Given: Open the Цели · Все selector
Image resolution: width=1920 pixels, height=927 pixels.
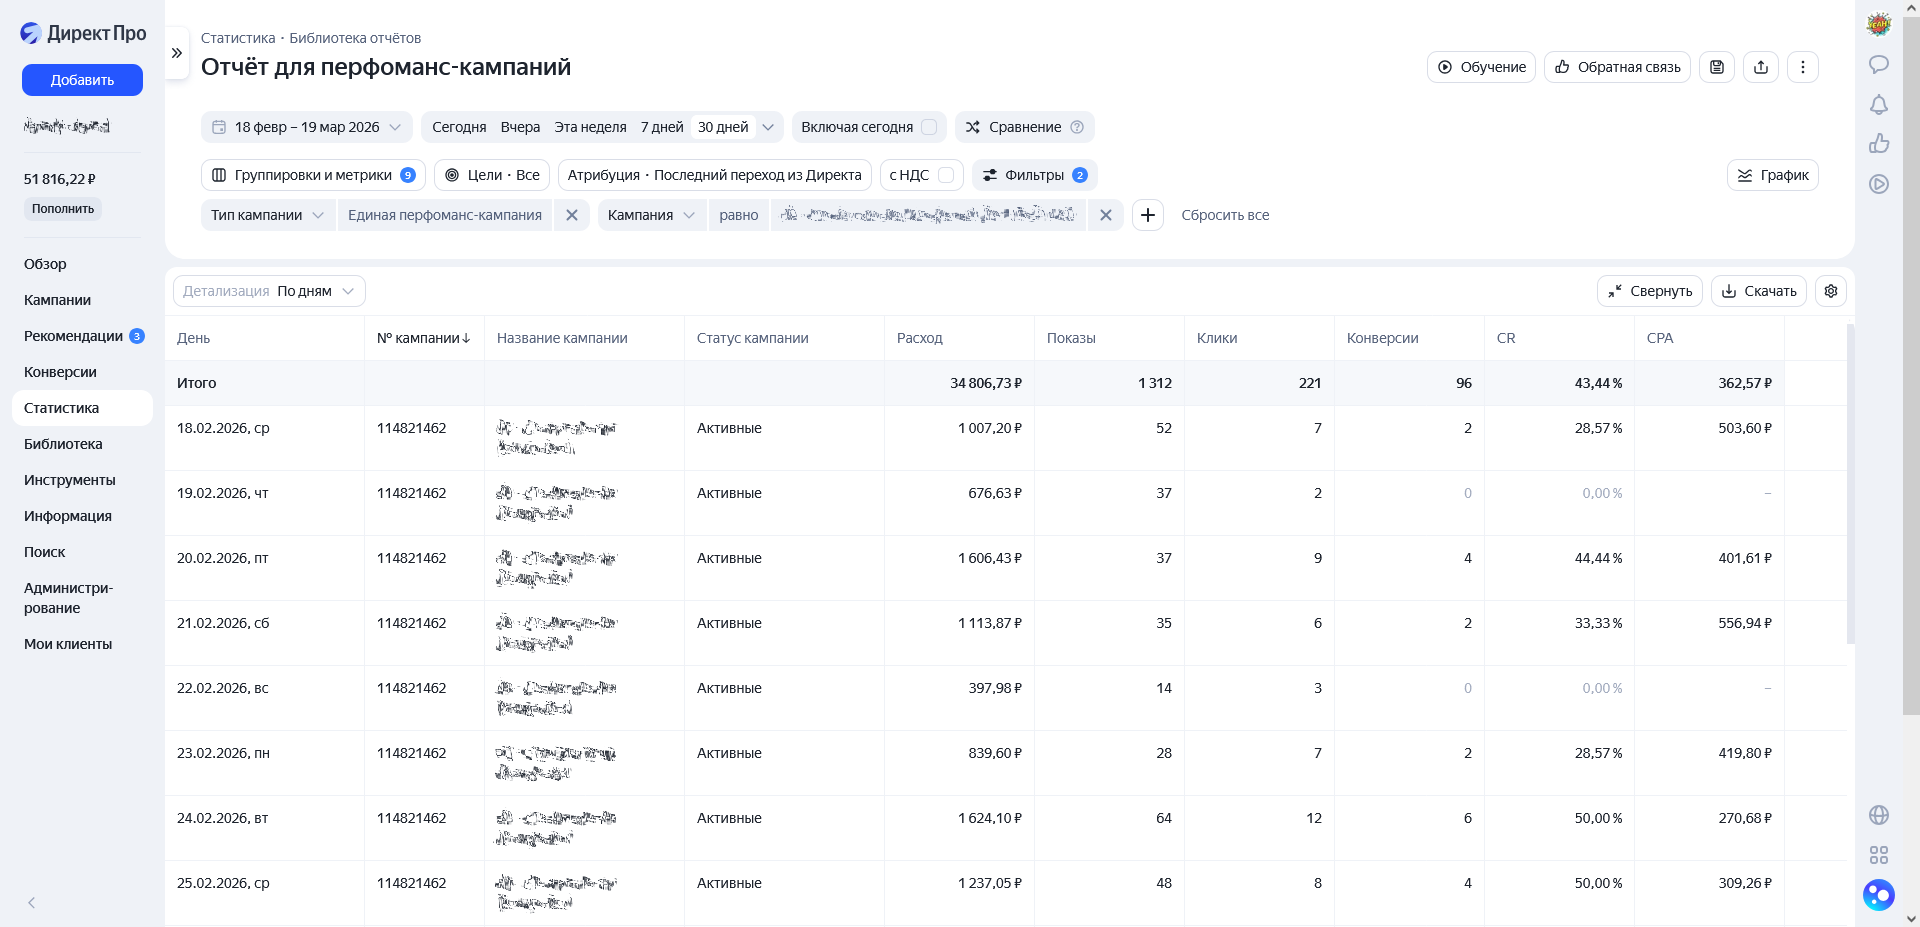Looking at the screenshot, I should pyautogui.click(x=492, y=175).
